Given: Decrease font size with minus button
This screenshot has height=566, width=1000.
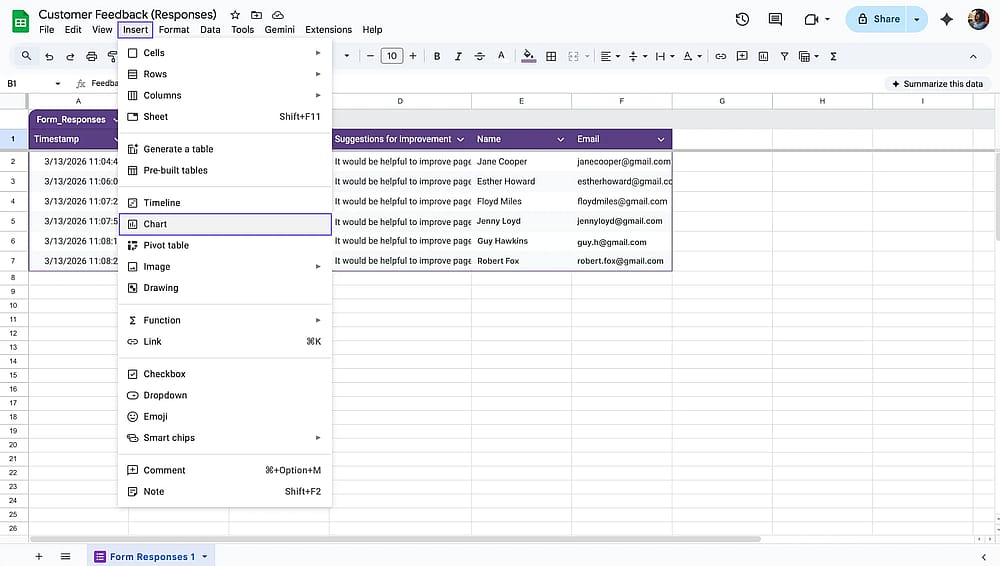Looking at the screenshot, I should (370, 56).
